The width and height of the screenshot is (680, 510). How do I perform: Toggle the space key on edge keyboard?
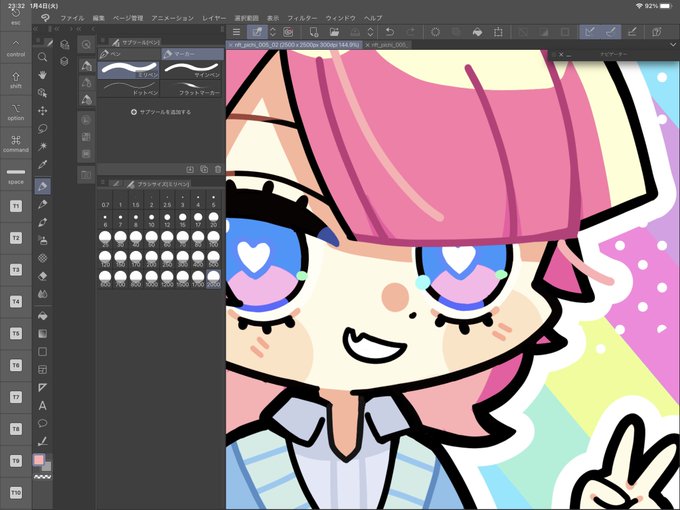point(16,176)
